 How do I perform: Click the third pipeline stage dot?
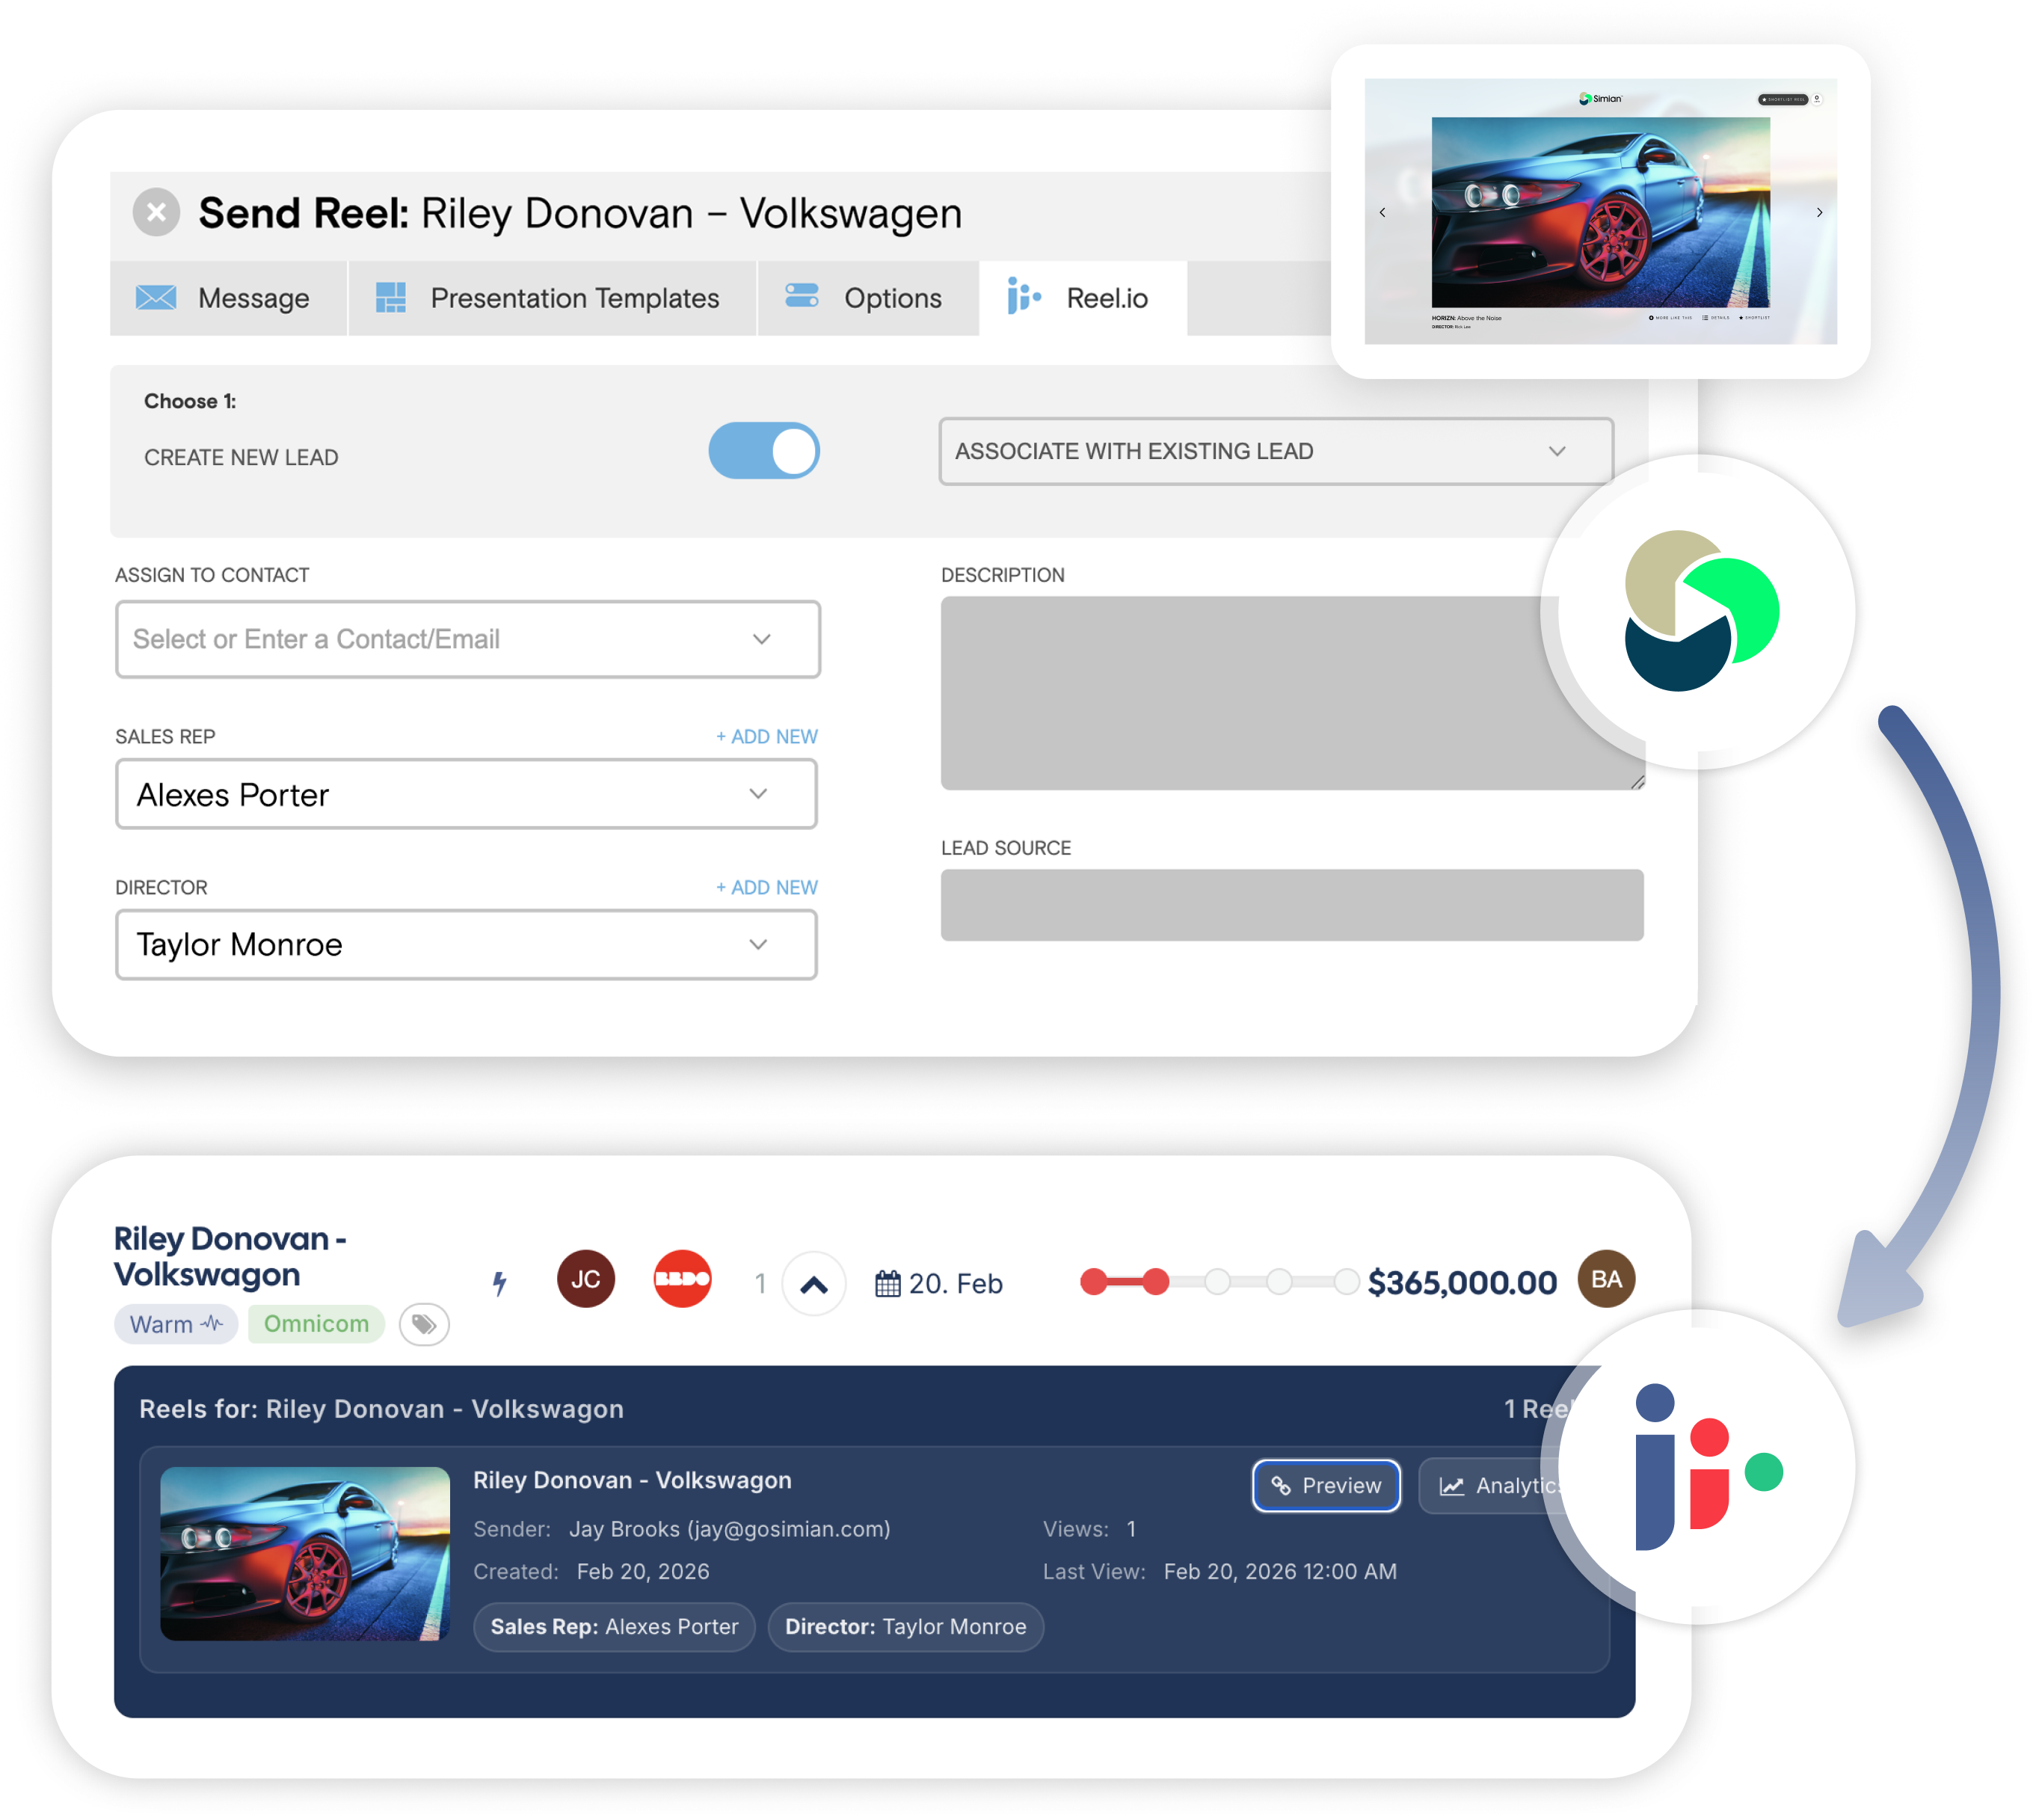pos(1217,1281)
